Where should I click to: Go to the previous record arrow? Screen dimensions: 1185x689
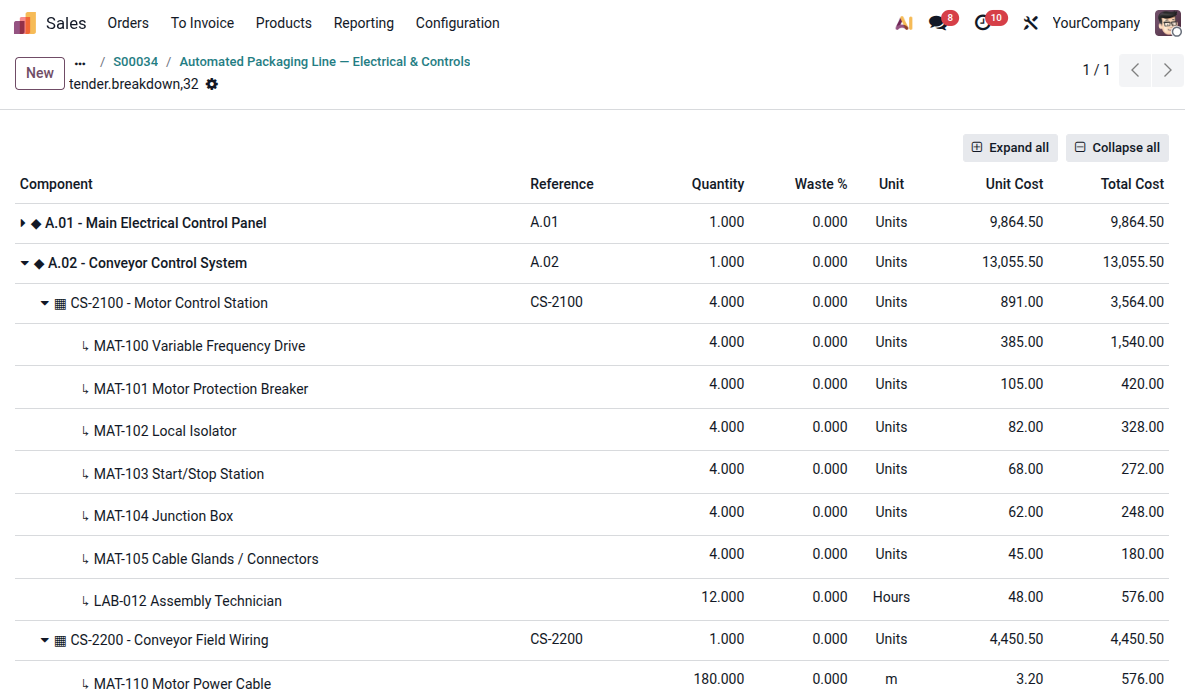[x=1135, y=70]
